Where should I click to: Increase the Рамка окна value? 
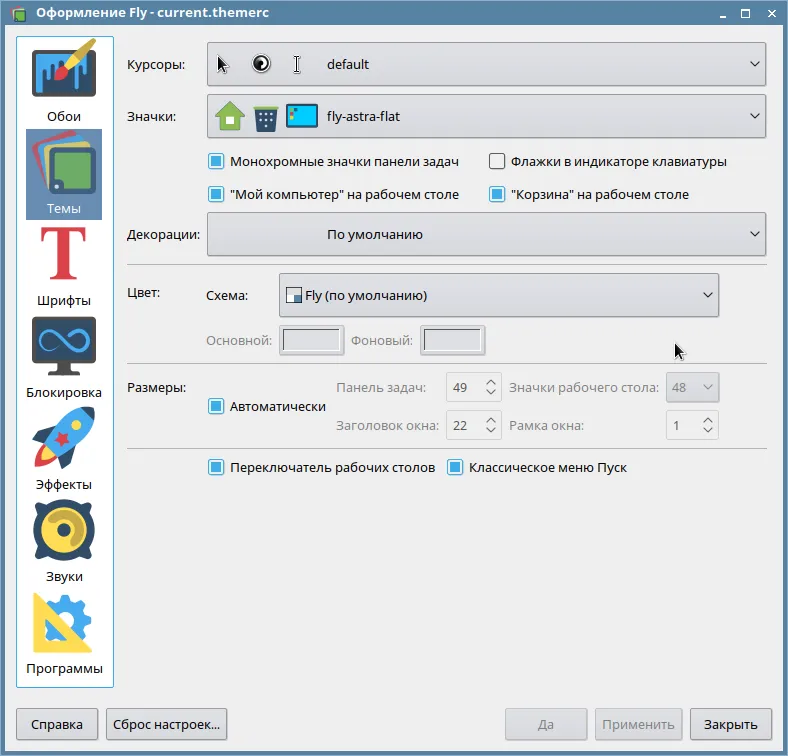tap(708, 420)
